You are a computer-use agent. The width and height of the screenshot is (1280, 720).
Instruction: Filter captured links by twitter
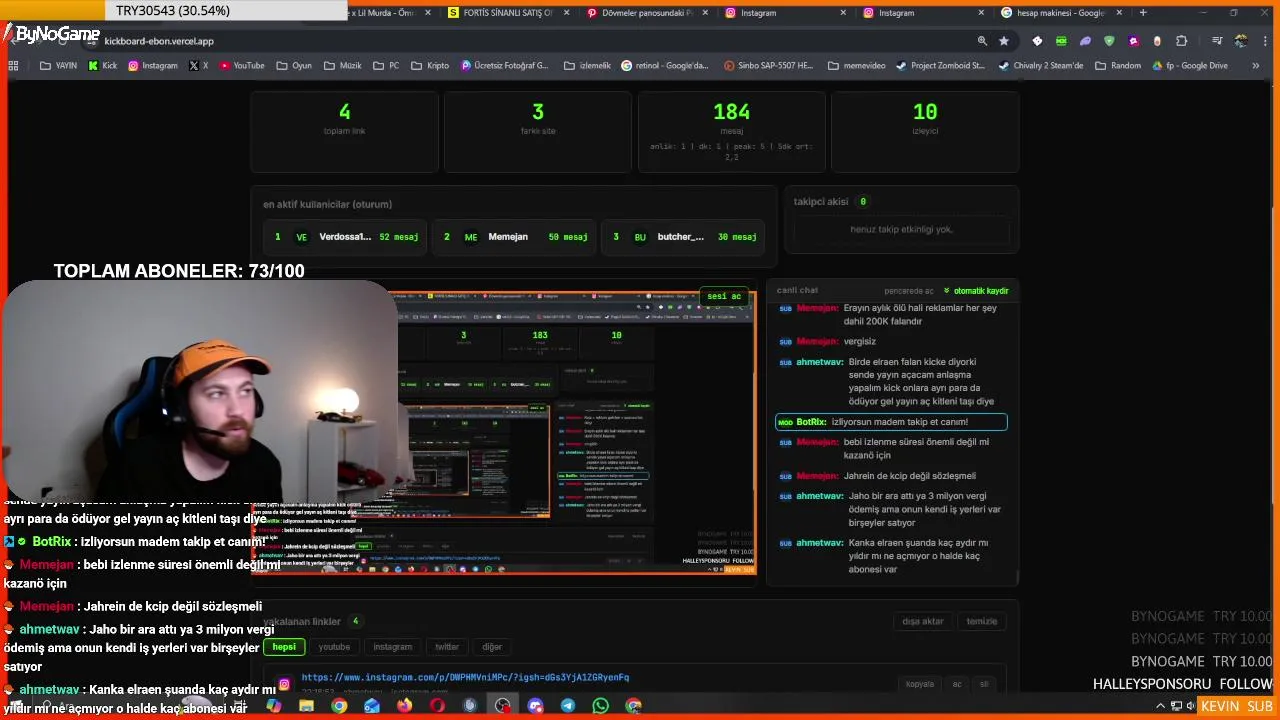pyautogui.click(x=447, y=647)
